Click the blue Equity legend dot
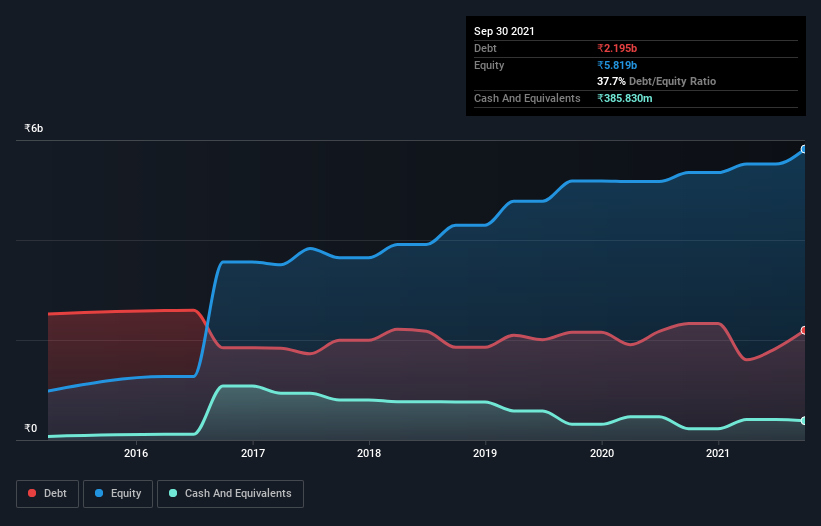 click(99, 493)
